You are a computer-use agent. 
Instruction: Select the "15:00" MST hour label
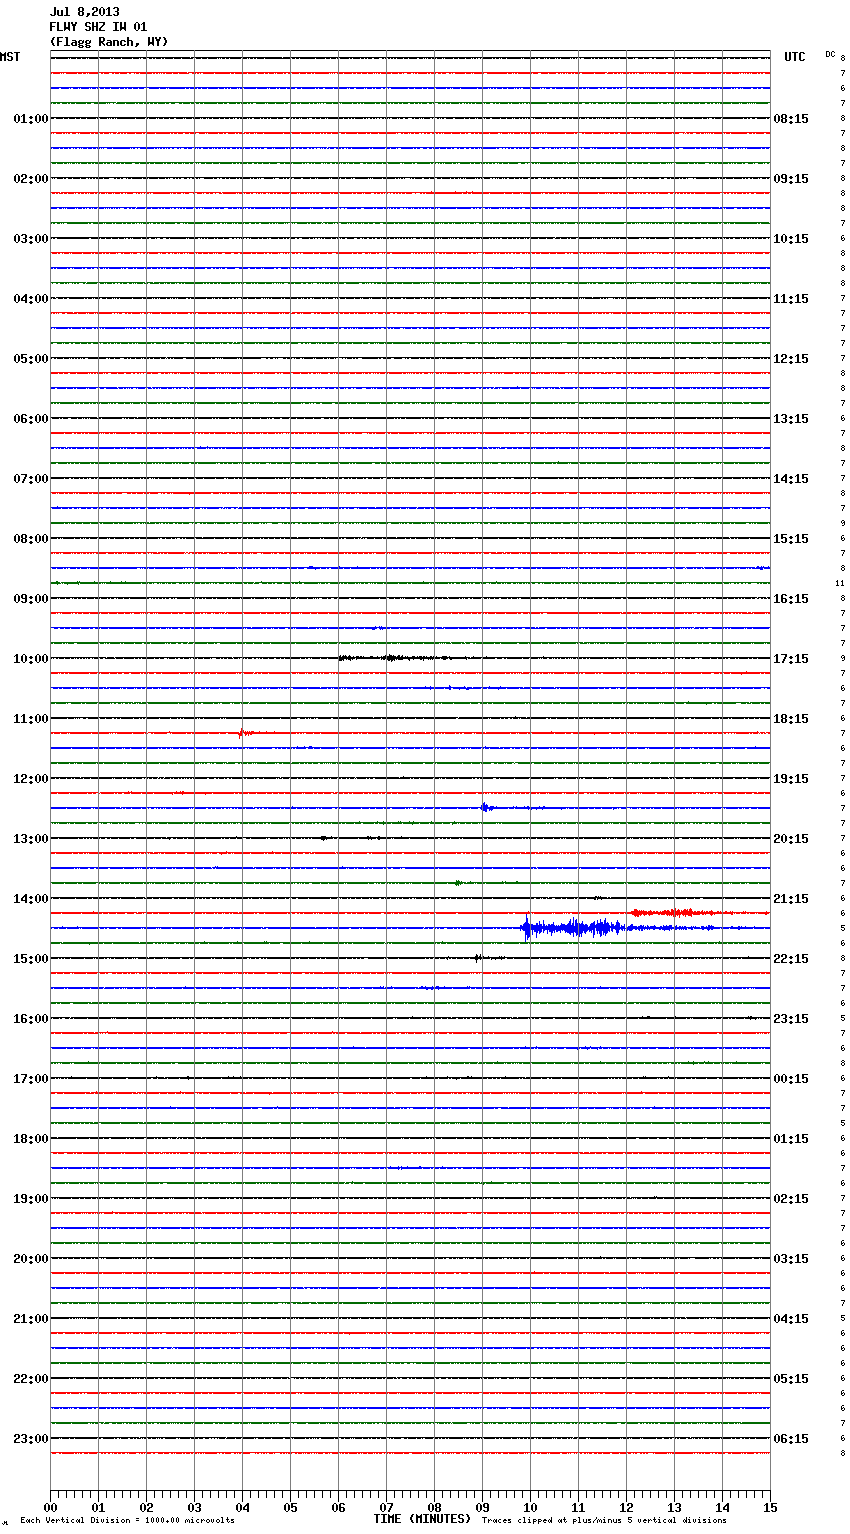[31, 959]
